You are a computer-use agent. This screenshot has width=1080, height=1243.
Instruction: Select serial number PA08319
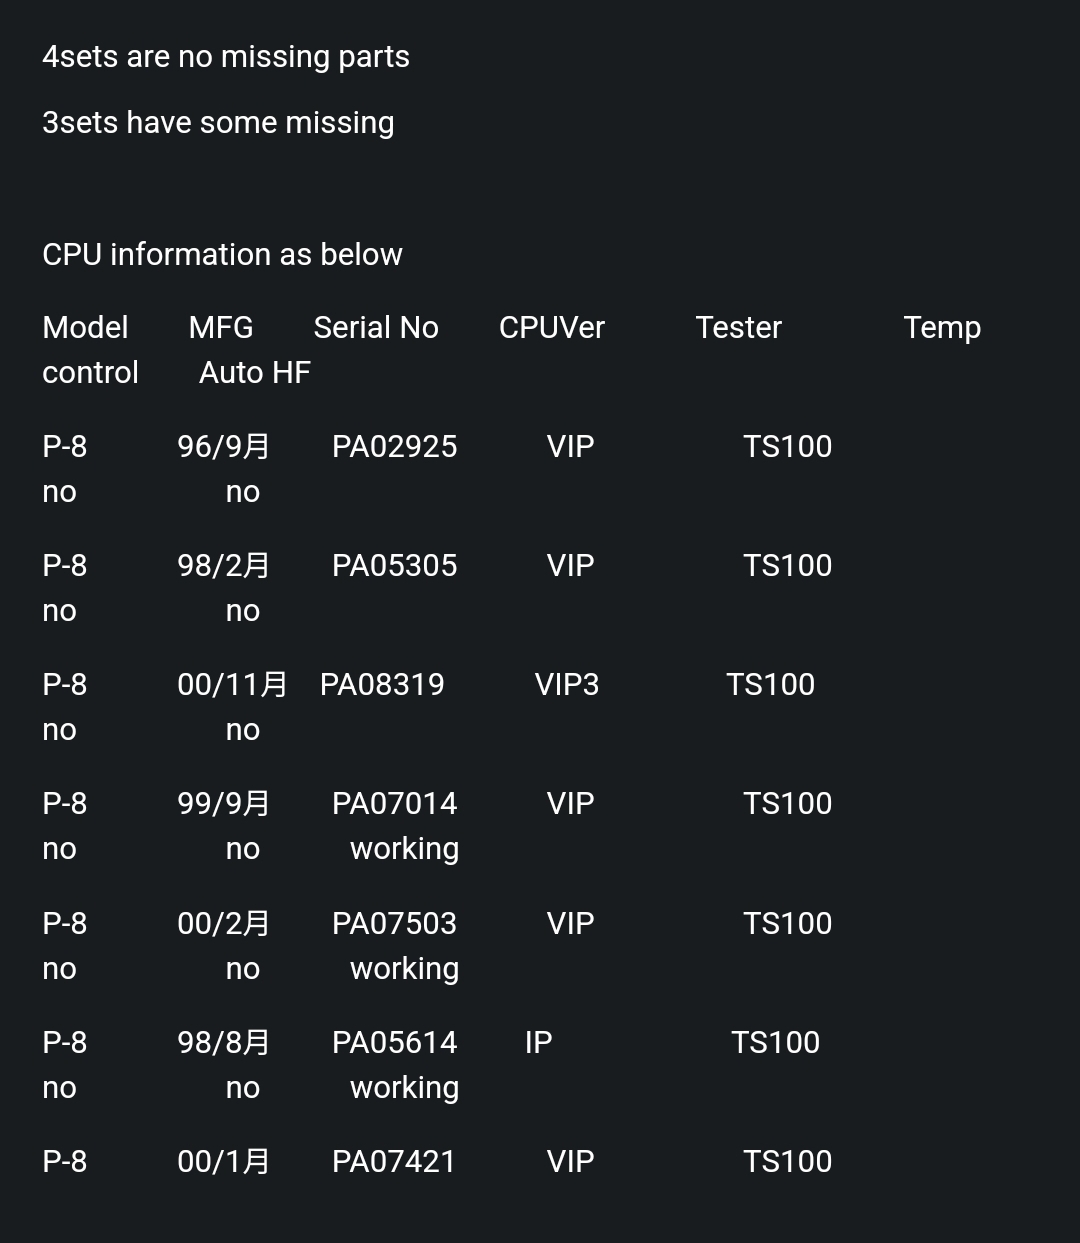click(382, 685)
